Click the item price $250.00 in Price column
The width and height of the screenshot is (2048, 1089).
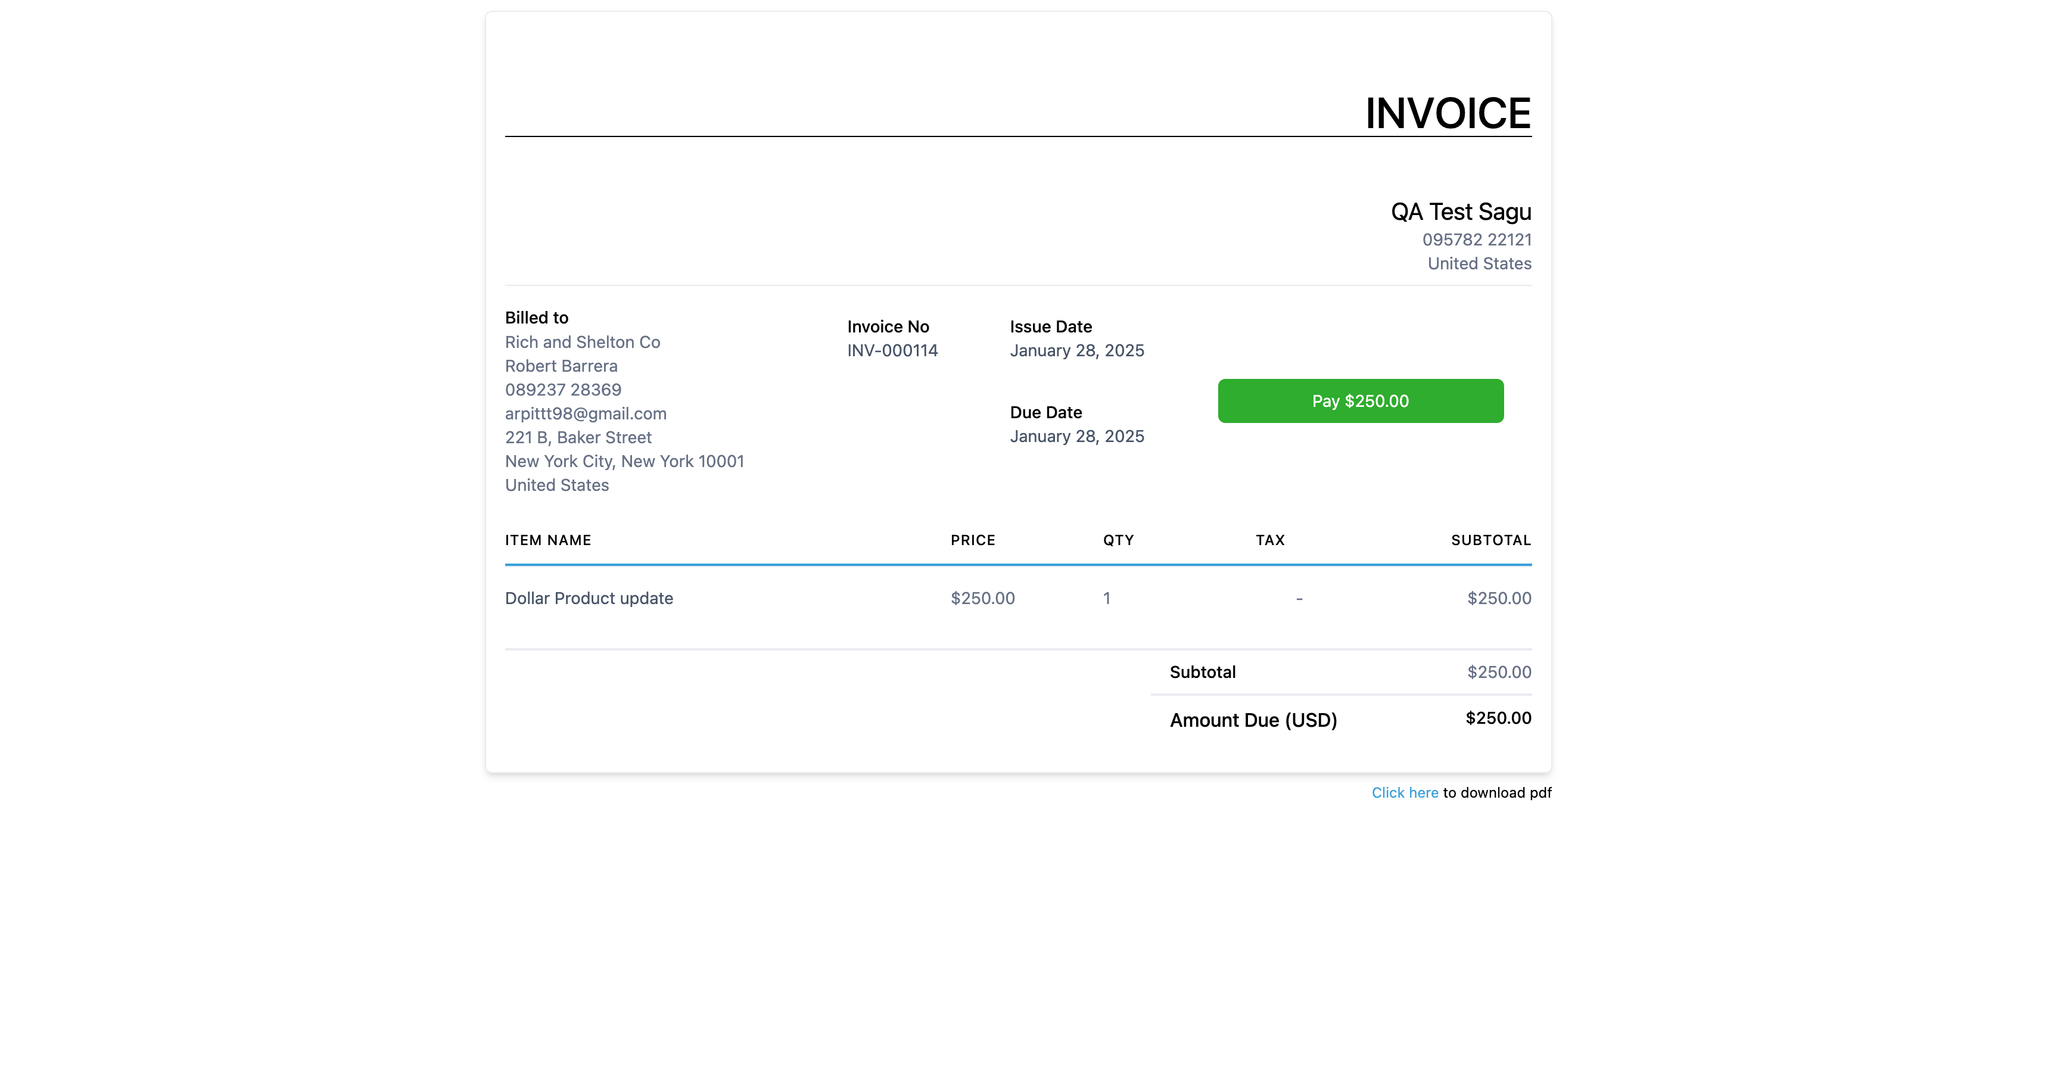coord(983,599)
